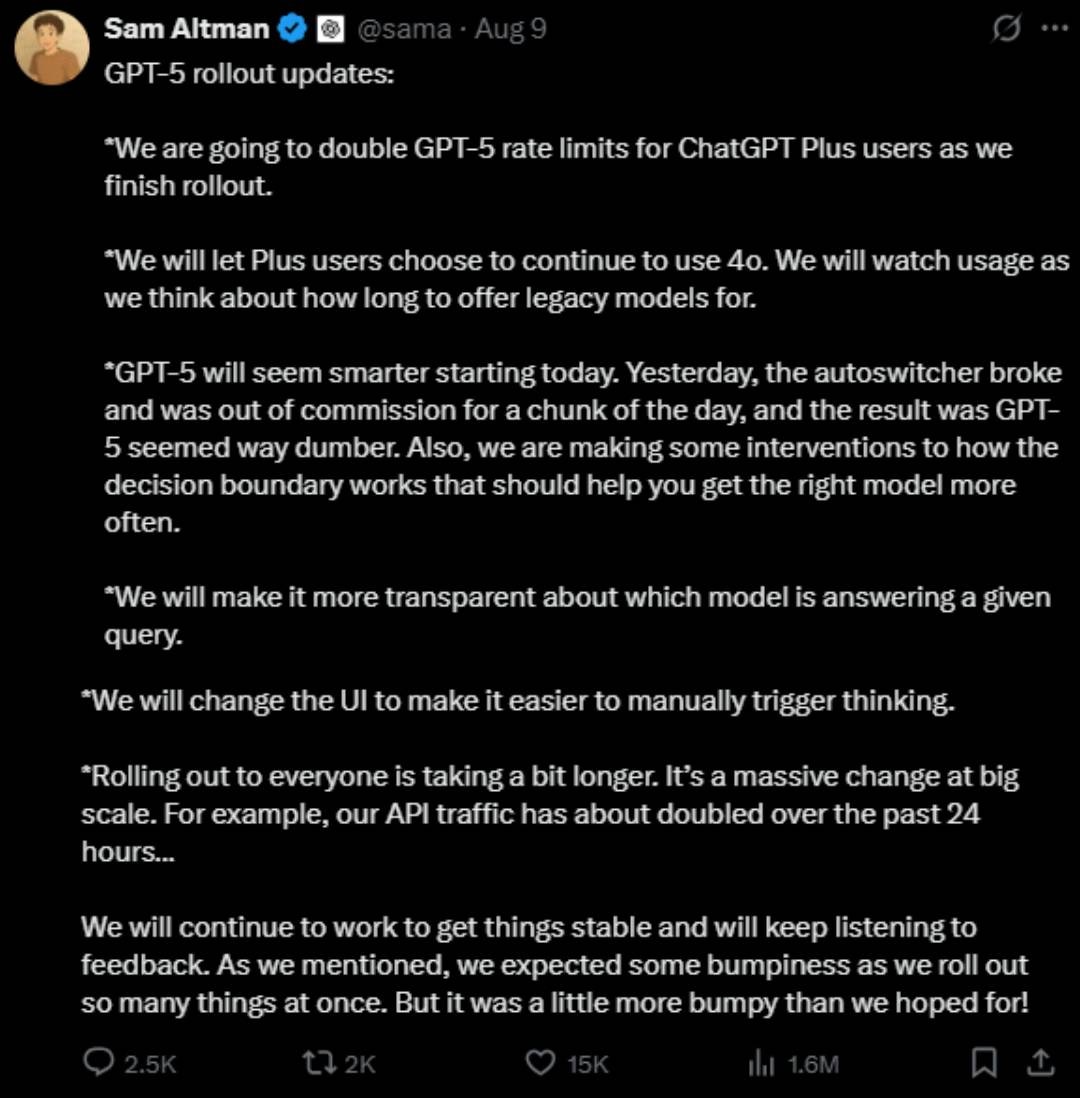Open Sam Altman's profile picture
This screenshot has height=1098, width=1080.
[x=52, y=48]
